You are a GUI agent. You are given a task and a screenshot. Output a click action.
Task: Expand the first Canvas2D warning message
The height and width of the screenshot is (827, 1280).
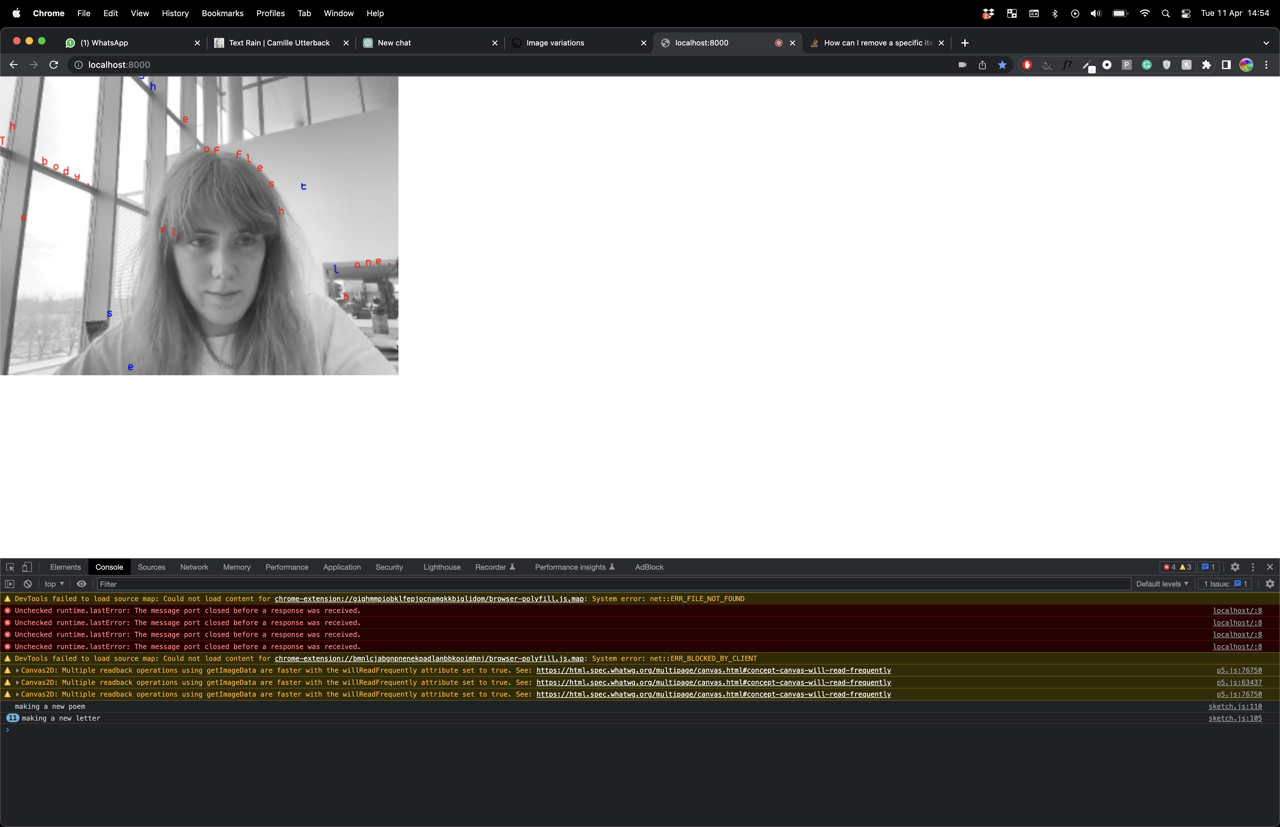point(18,671)
